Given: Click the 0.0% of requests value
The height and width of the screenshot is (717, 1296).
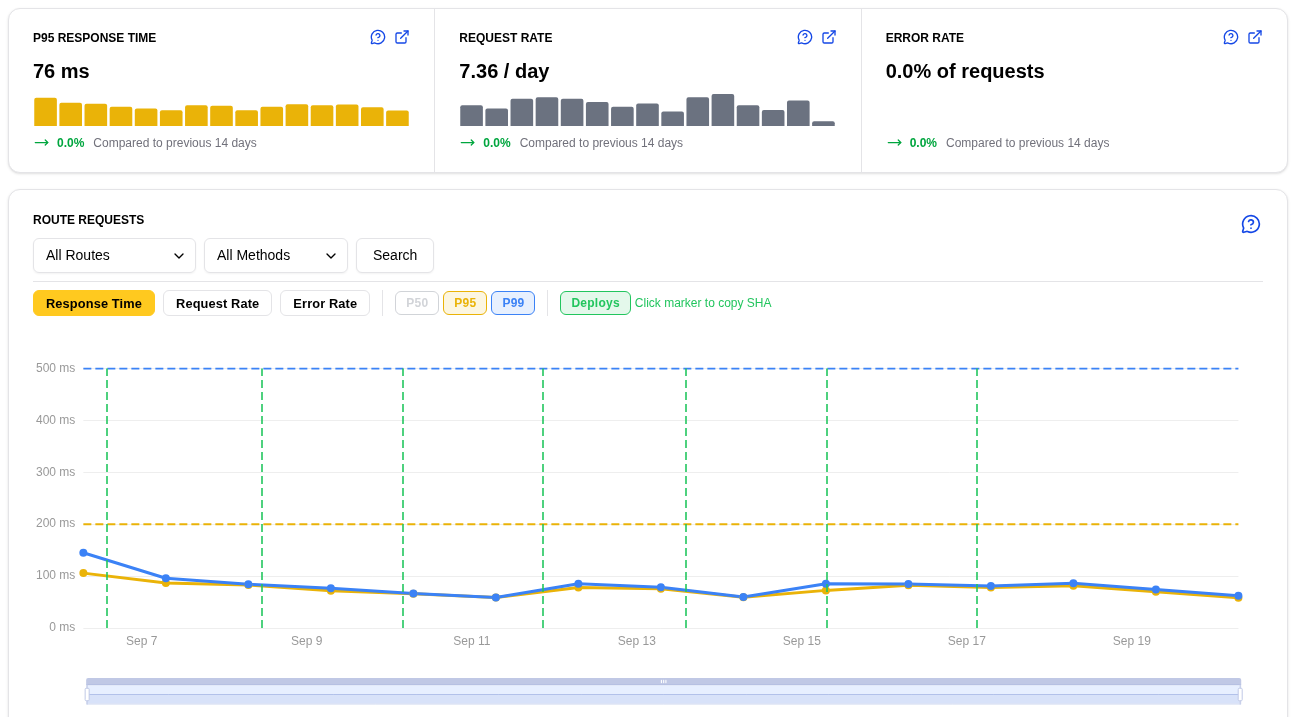Looking at the screenshot, I should click(965, 71).
